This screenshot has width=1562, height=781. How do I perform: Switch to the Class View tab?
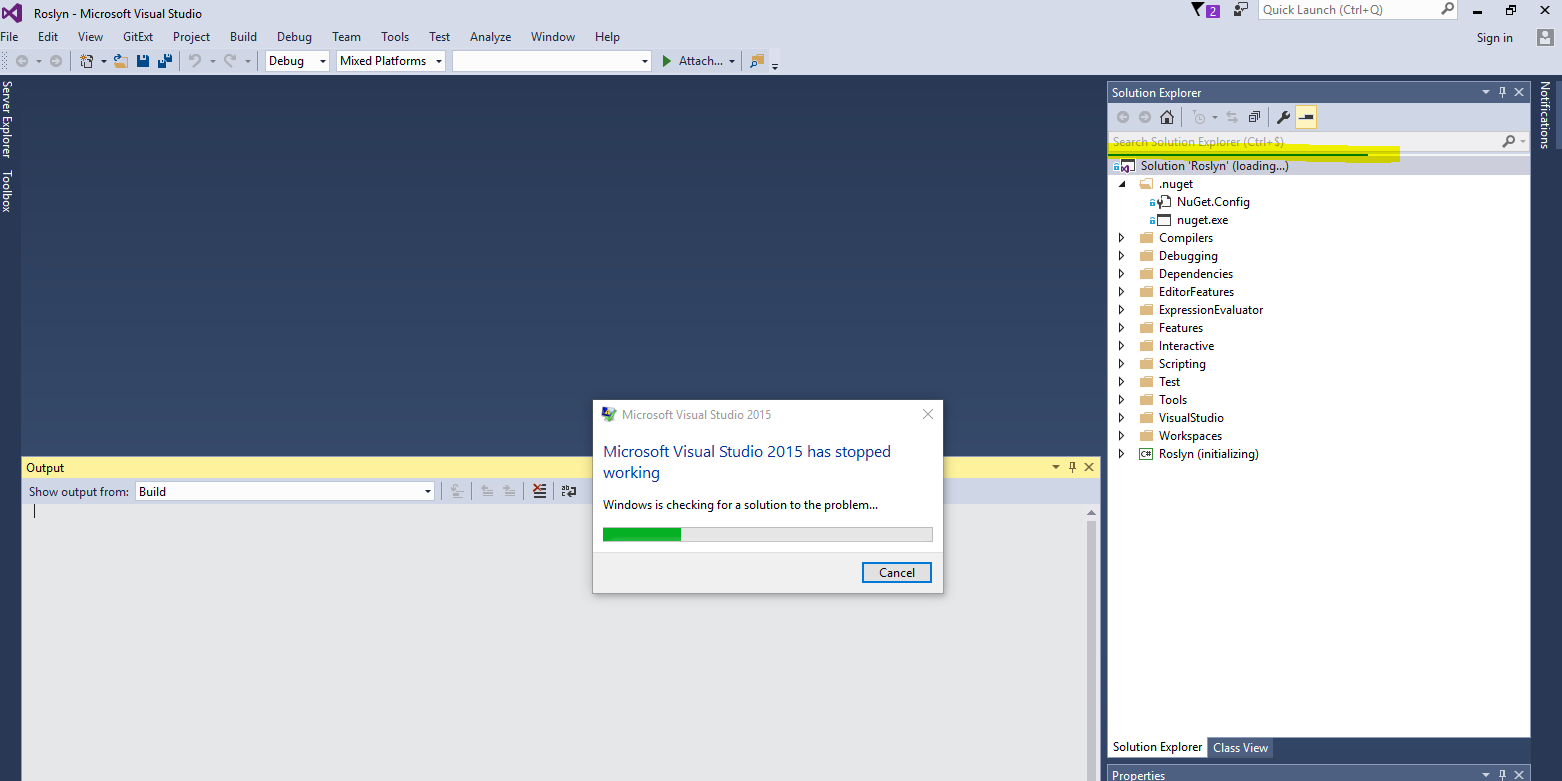1240,747
